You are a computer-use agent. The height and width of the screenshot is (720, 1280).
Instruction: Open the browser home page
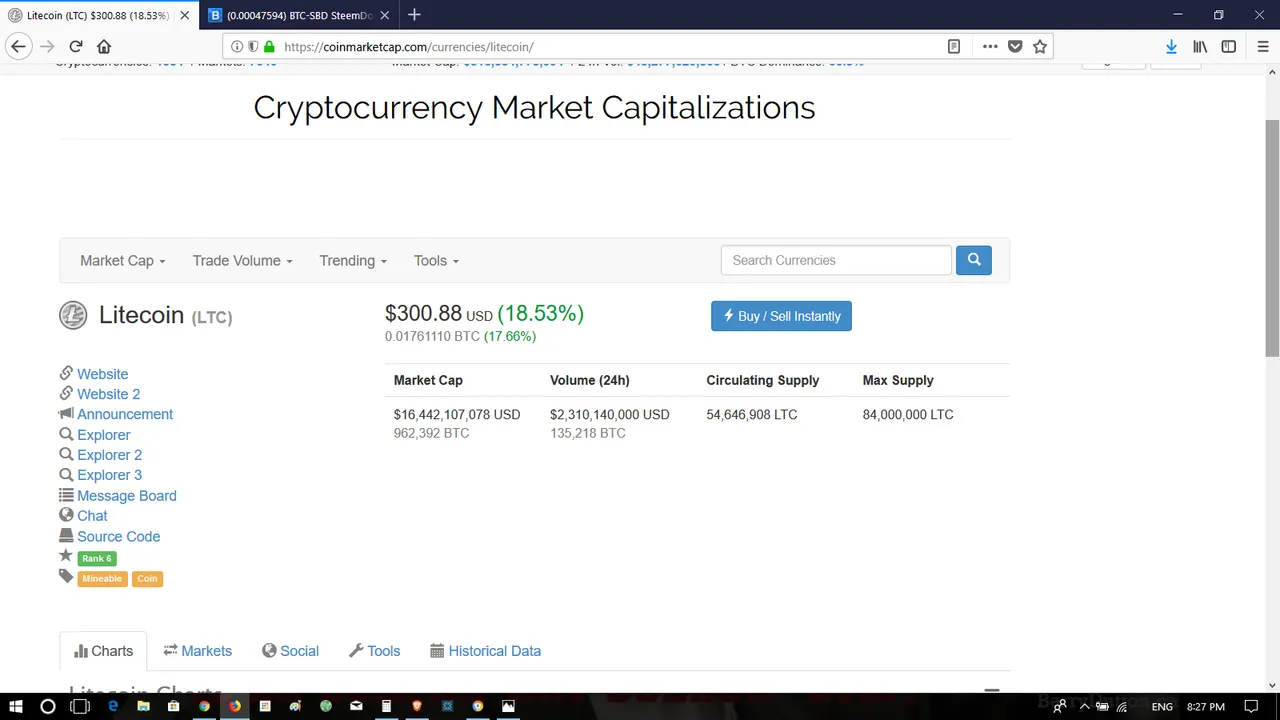pyautogui.click(x=104, y=46)
